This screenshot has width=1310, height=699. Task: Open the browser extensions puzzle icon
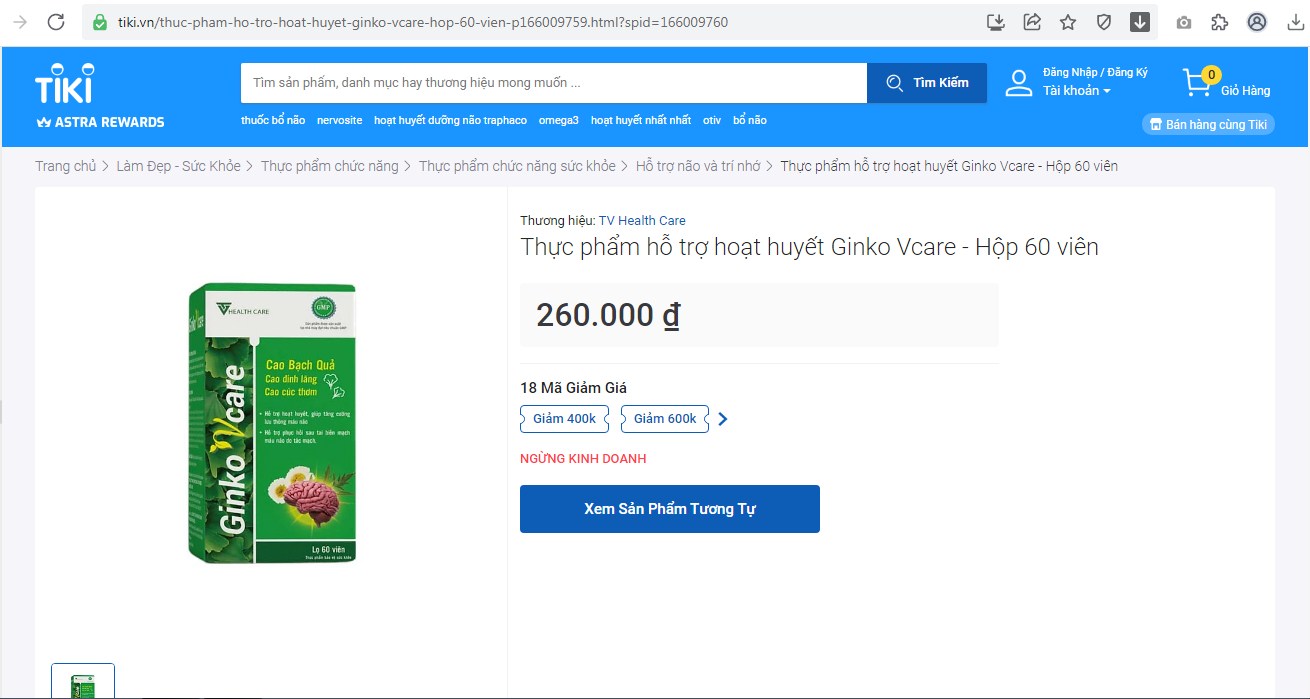click(1220, 22)
